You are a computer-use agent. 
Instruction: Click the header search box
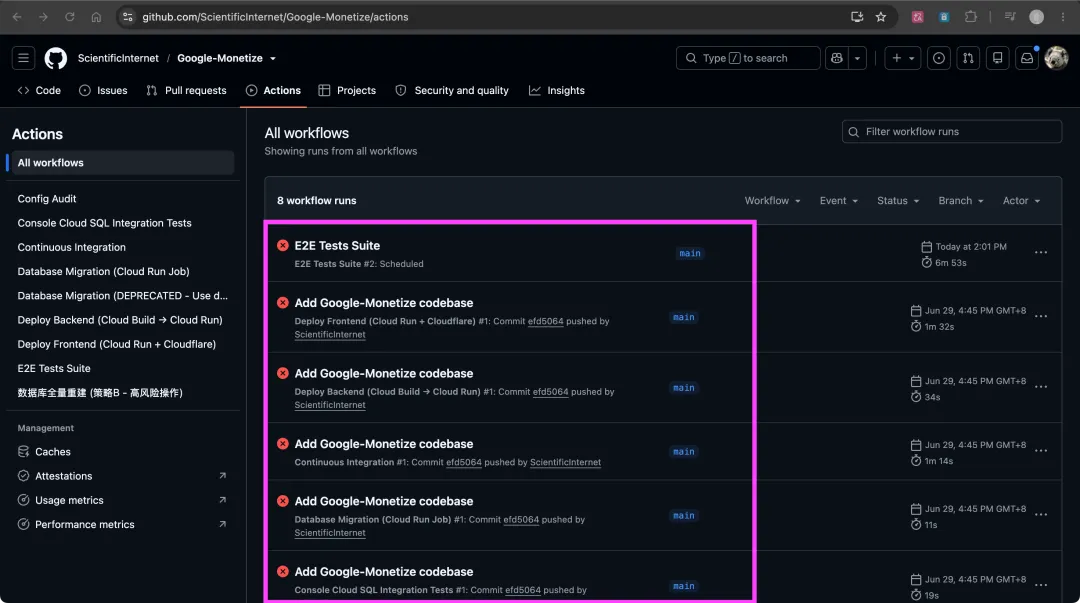tap(748, 59)
